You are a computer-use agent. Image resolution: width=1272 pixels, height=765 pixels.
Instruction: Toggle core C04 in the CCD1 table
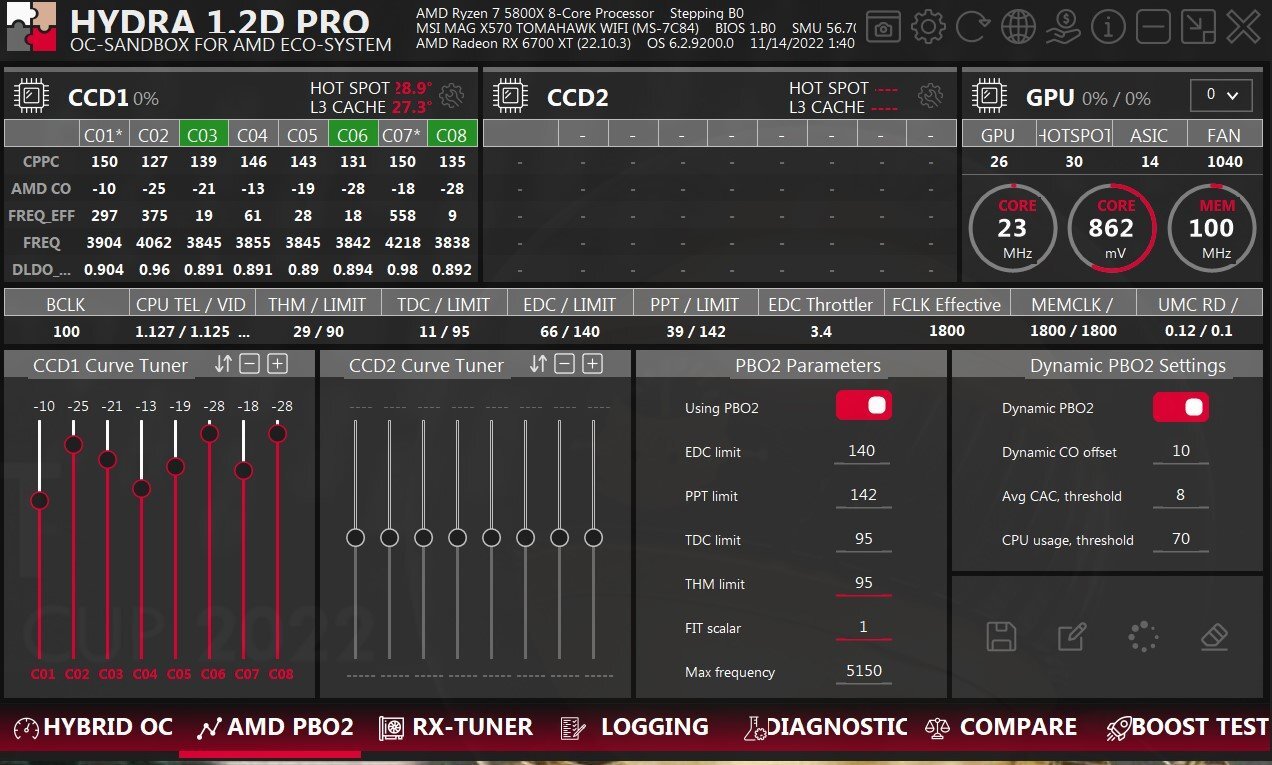253,134
